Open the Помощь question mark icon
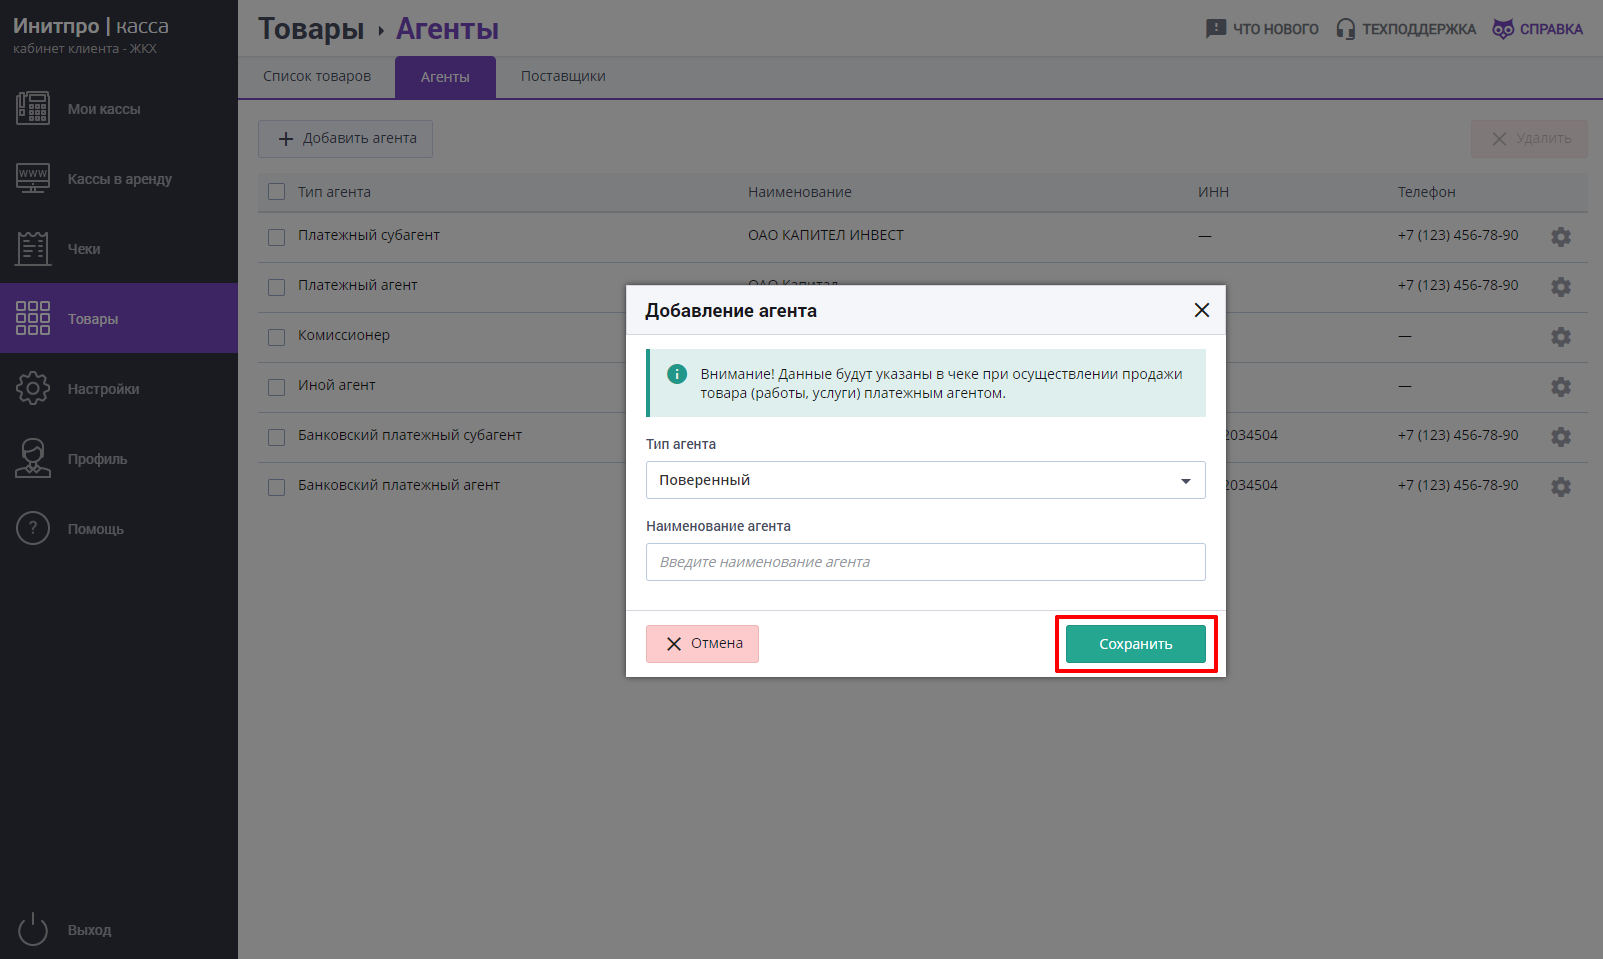The height and width of the screenshot is (959, 1603). 33,528
